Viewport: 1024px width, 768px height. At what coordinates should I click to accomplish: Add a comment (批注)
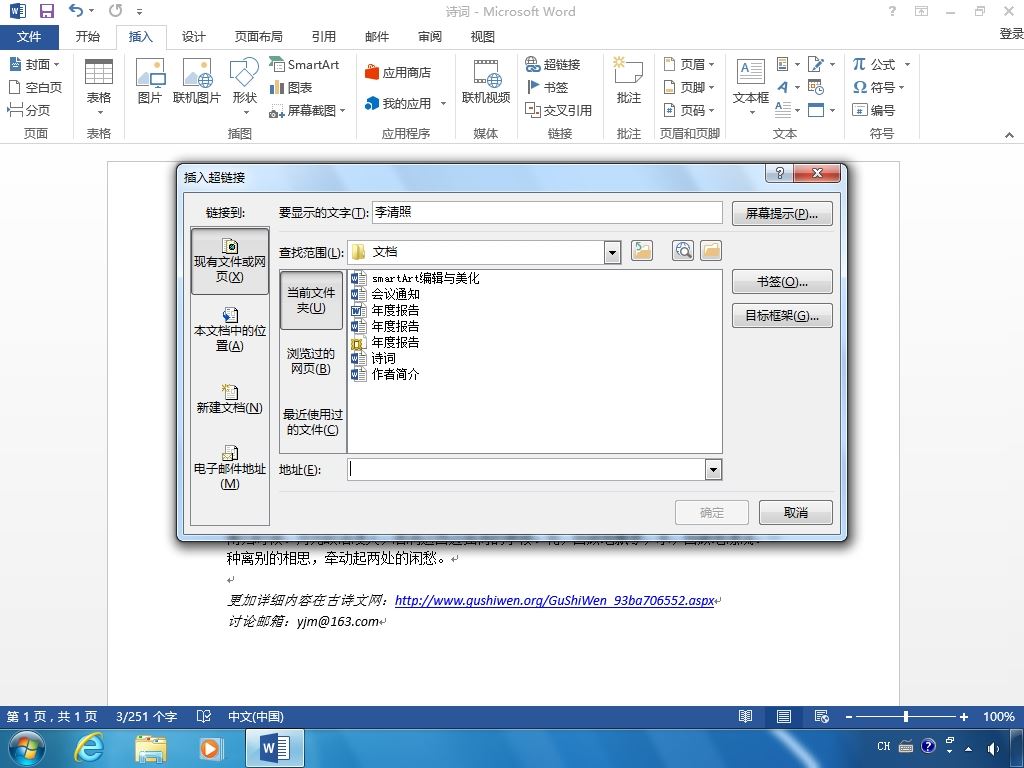click(628, 81)
